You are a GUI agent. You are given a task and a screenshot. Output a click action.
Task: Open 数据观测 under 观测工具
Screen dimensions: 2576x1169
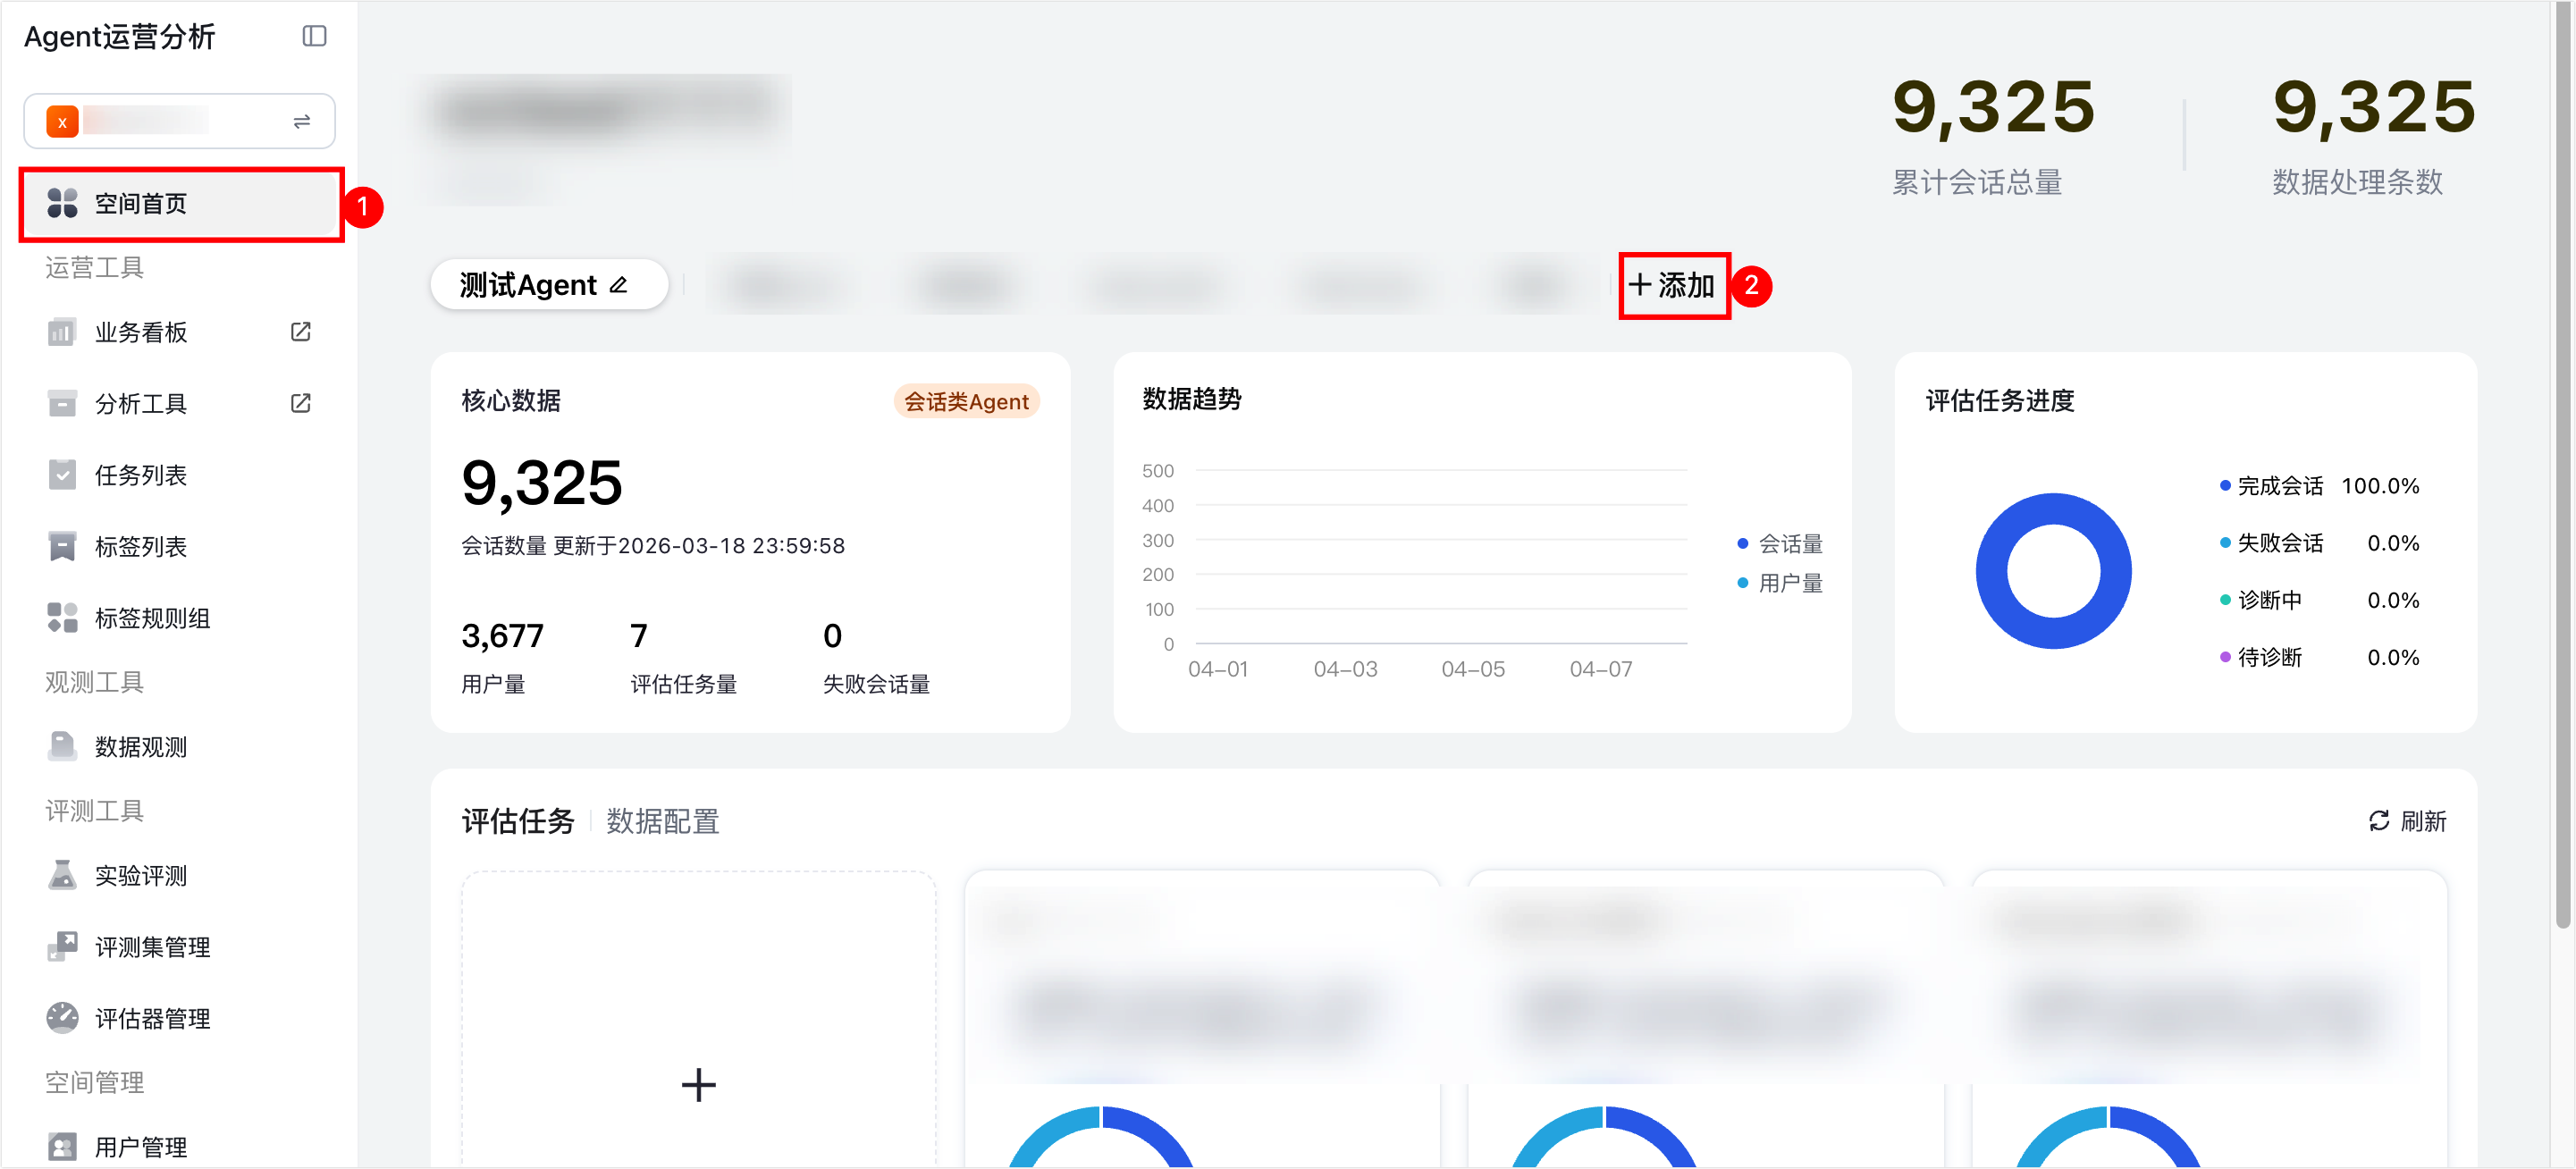point(140,747)
